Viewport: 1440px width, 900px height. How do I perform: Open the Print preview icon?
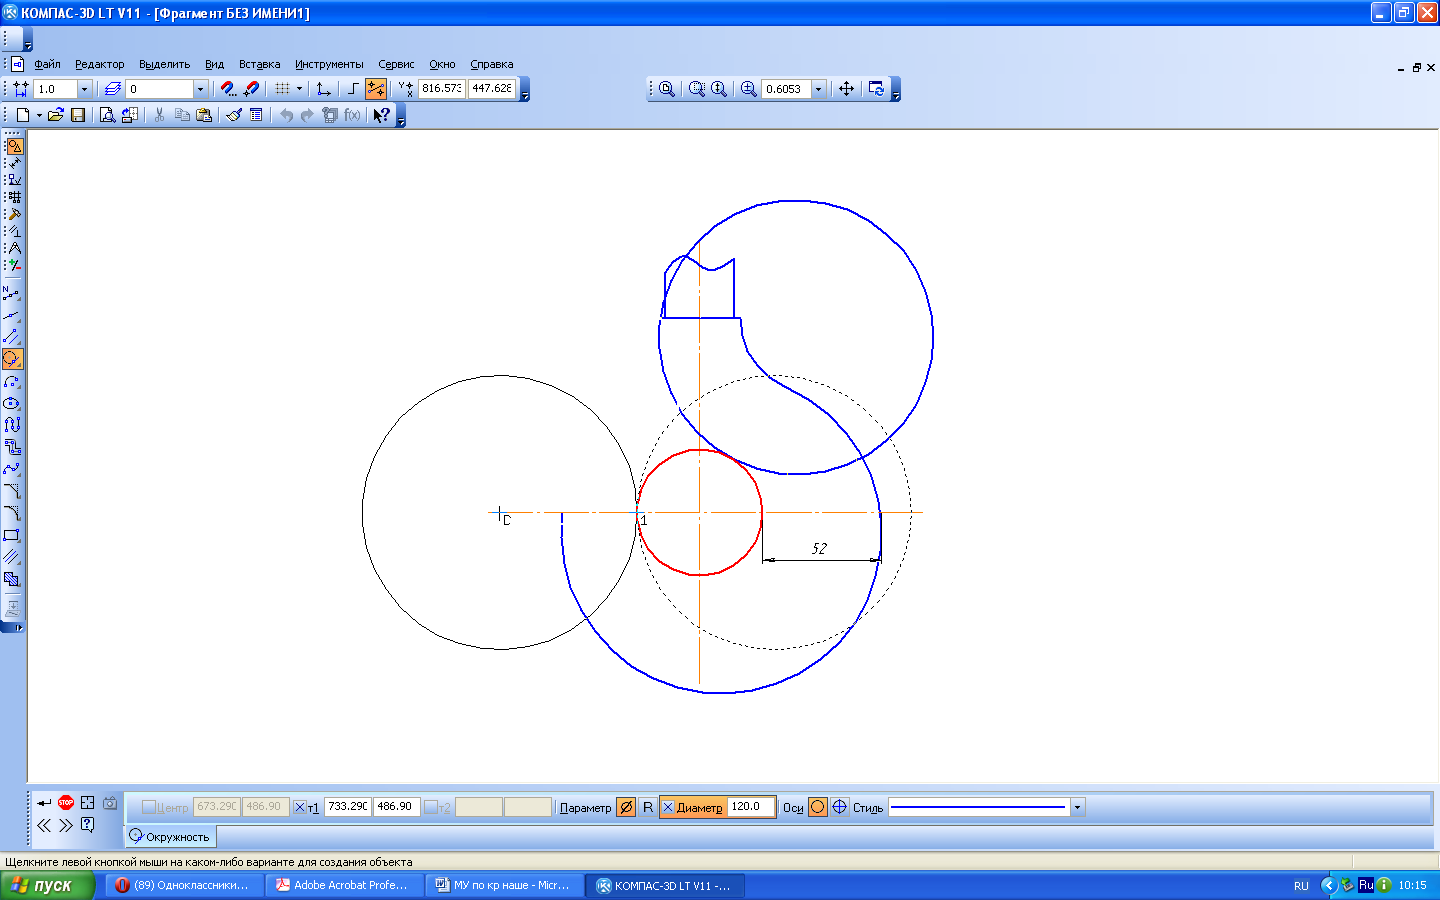107,115
